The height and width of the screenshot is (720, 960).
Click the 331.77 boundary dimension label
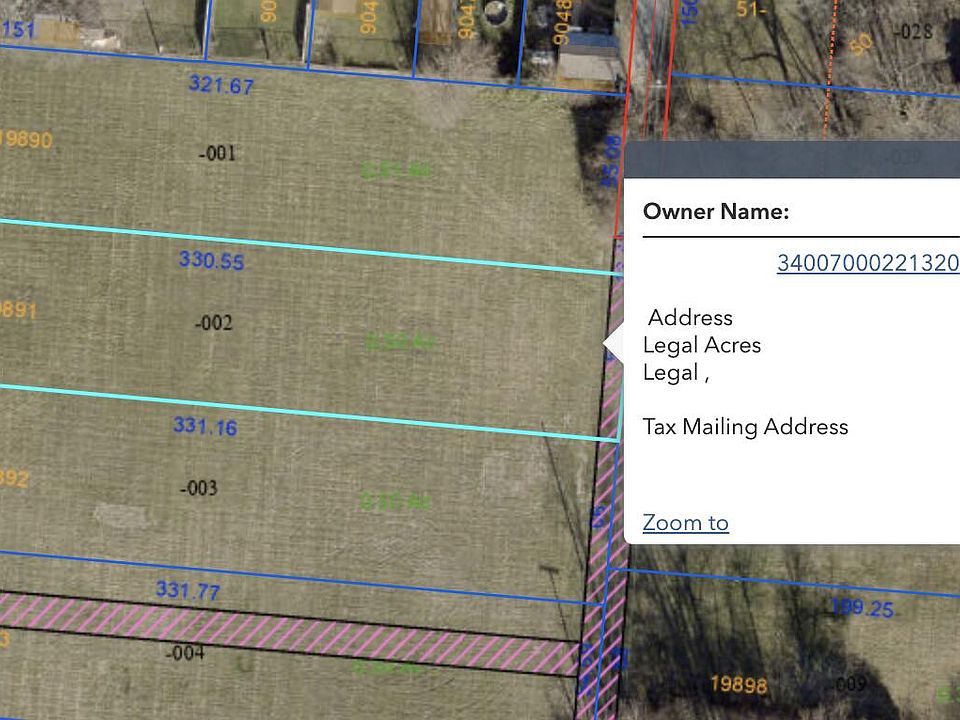click(x=188, y=590)
